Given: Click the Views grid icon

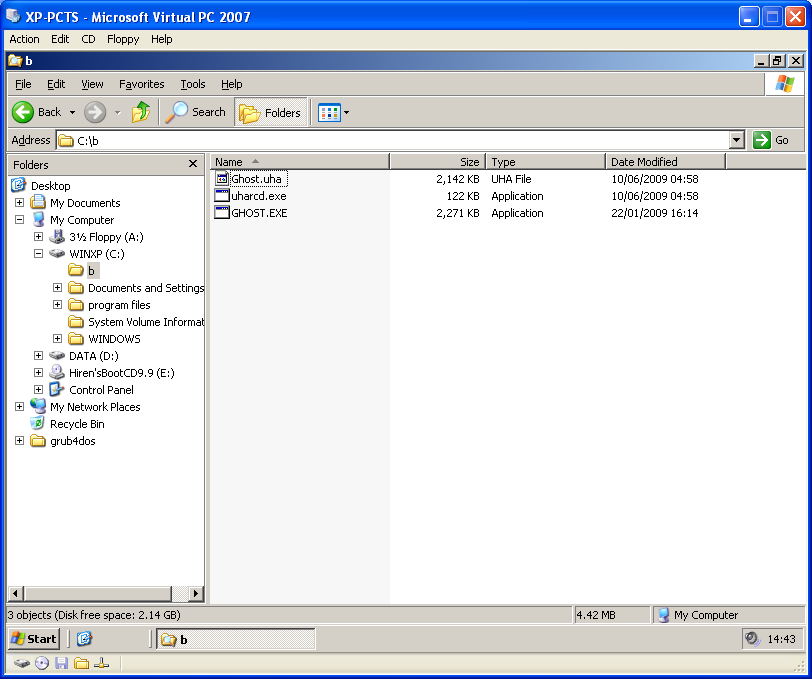Looking at the screenshot, I should pos(329,112).
